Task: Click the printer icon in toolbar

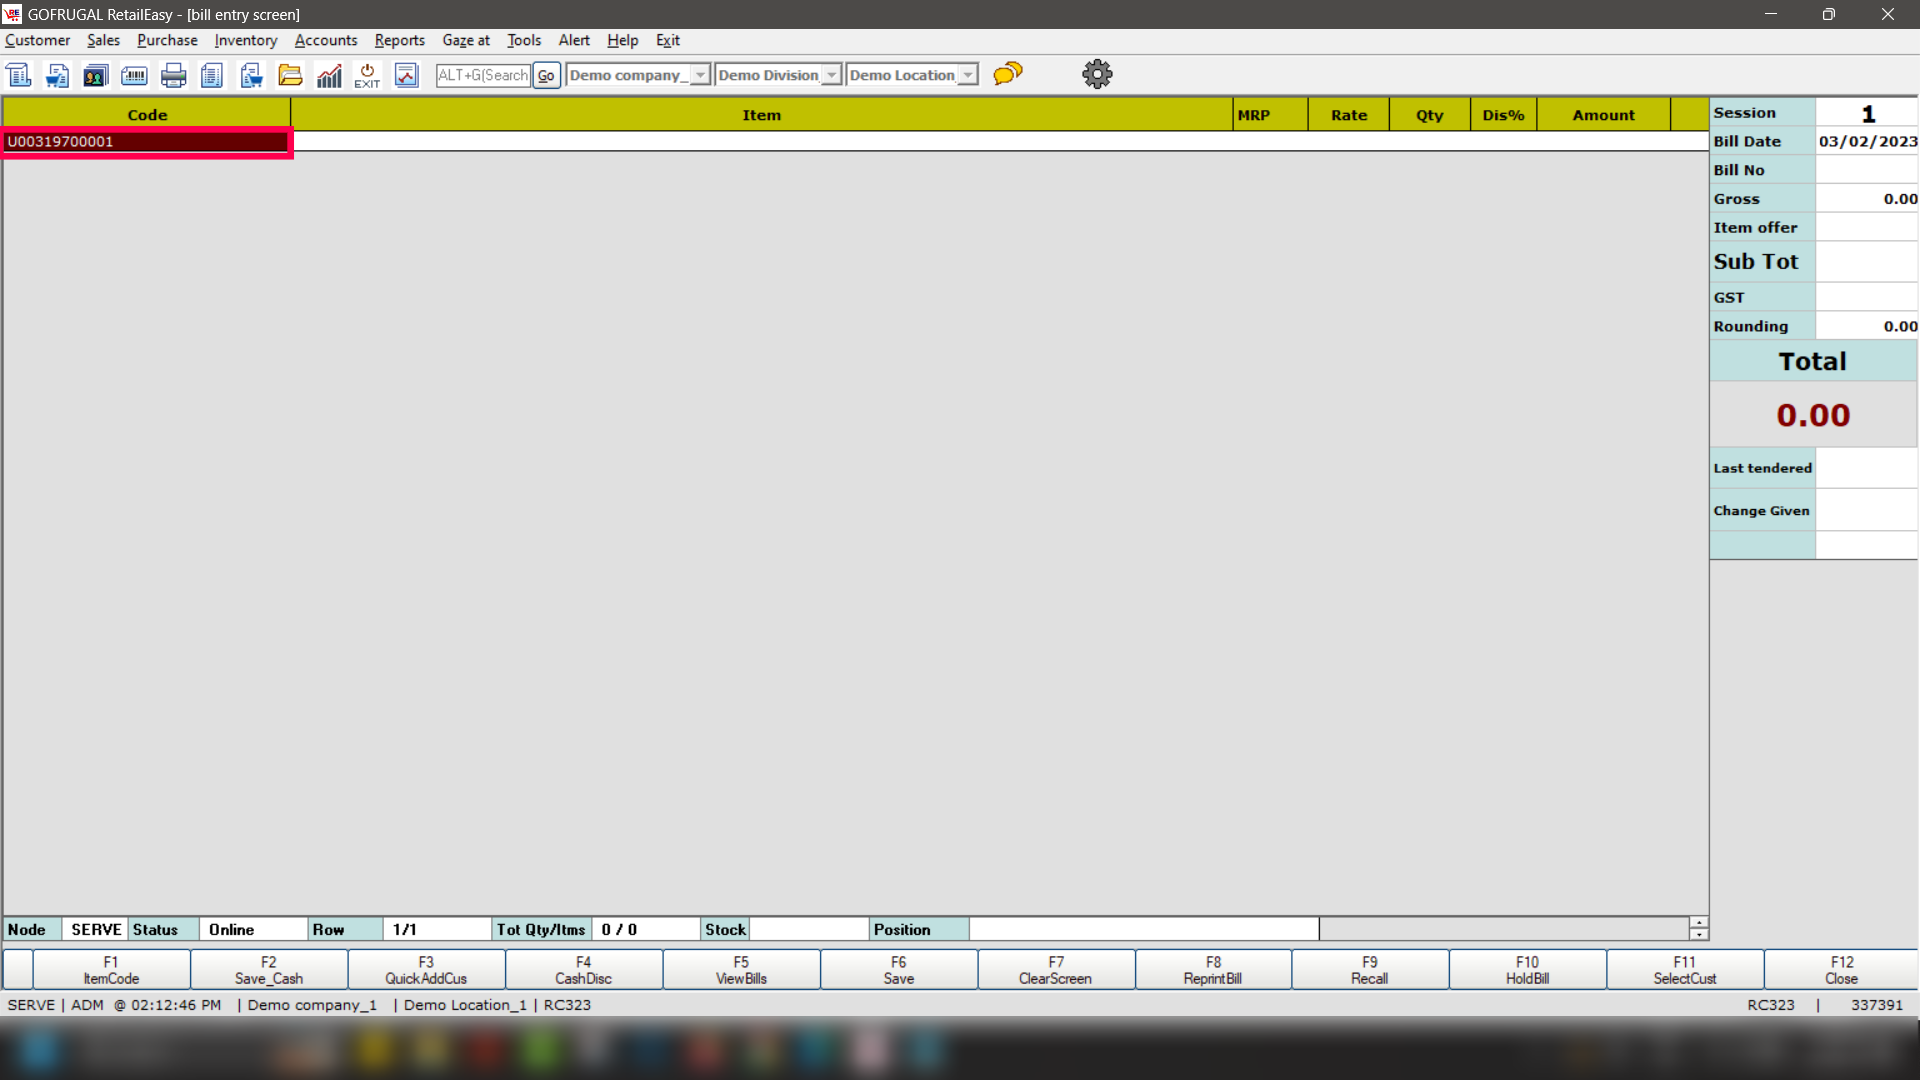Action: coord(173,75)
